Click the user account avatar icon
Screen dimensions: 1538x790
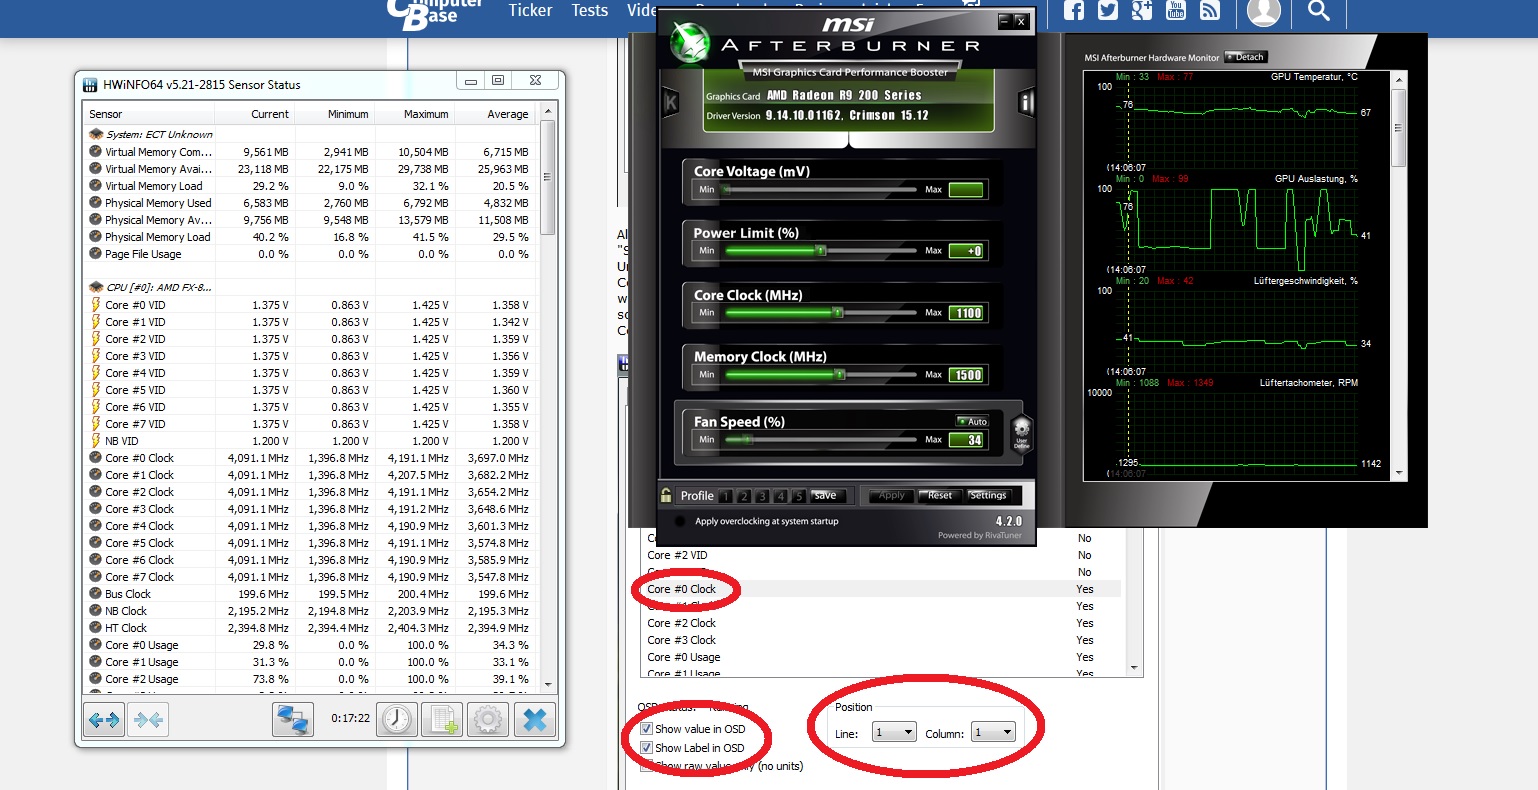1264,11
